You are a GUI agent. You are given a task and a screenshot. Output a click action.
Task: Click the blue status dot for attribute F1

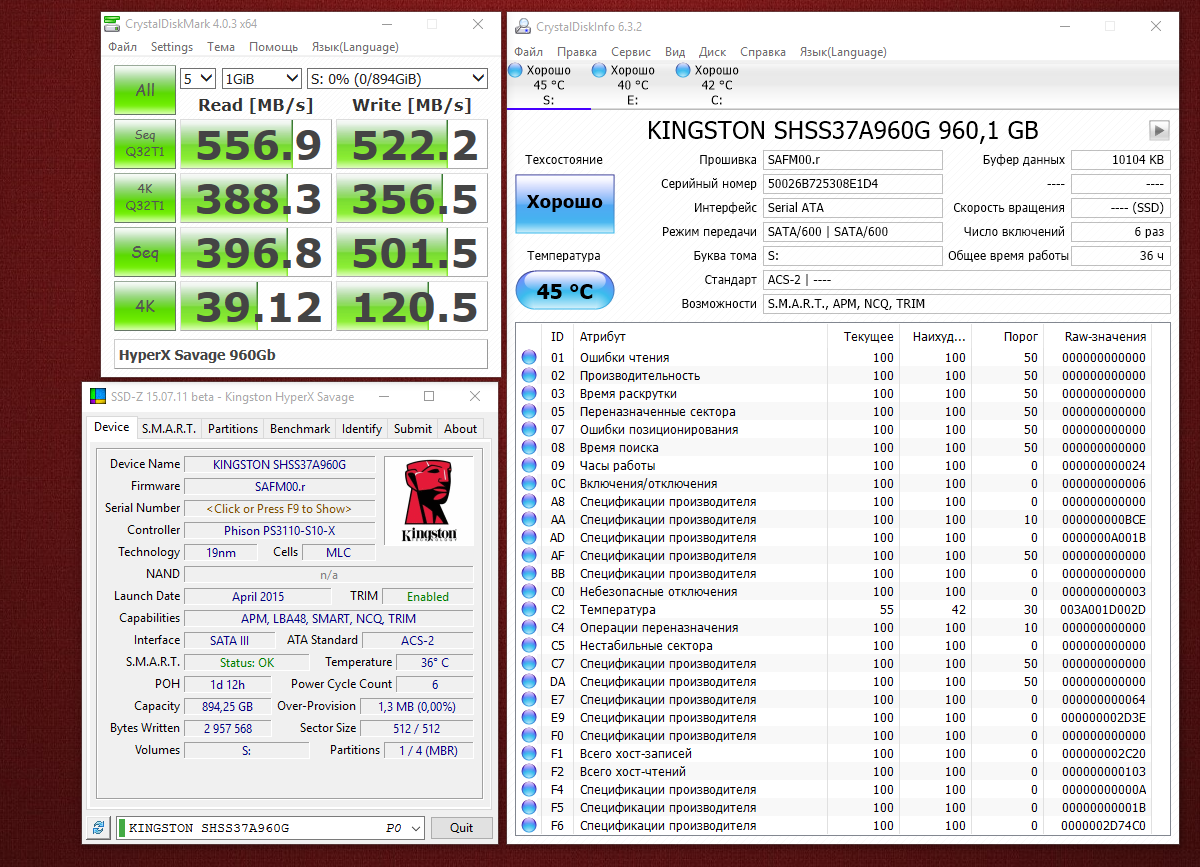tap(529, 754)
